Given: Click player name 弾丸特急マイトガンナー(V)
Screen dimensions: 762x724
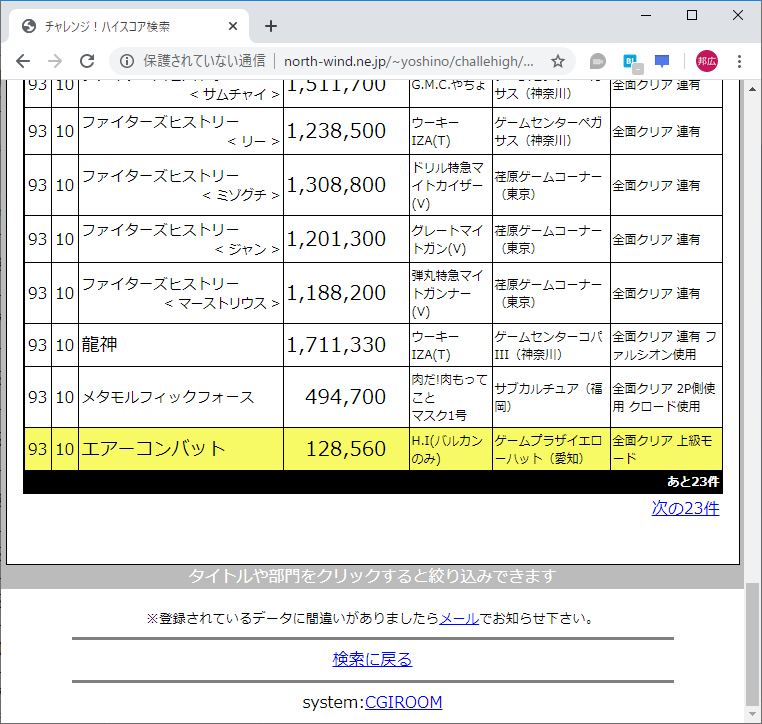Looking at the screenshot, I should pos(448,293).
